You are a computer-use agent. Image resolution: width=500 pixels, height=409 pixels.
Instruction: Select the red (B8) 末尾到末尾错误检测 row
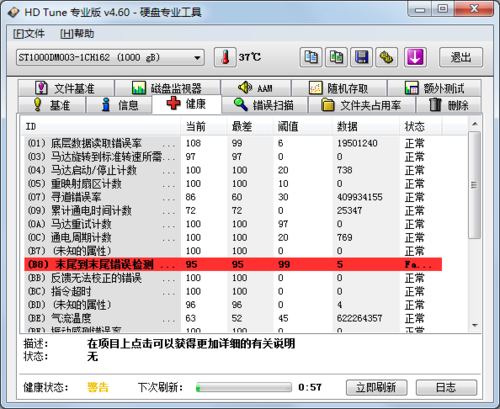[233, 264]
